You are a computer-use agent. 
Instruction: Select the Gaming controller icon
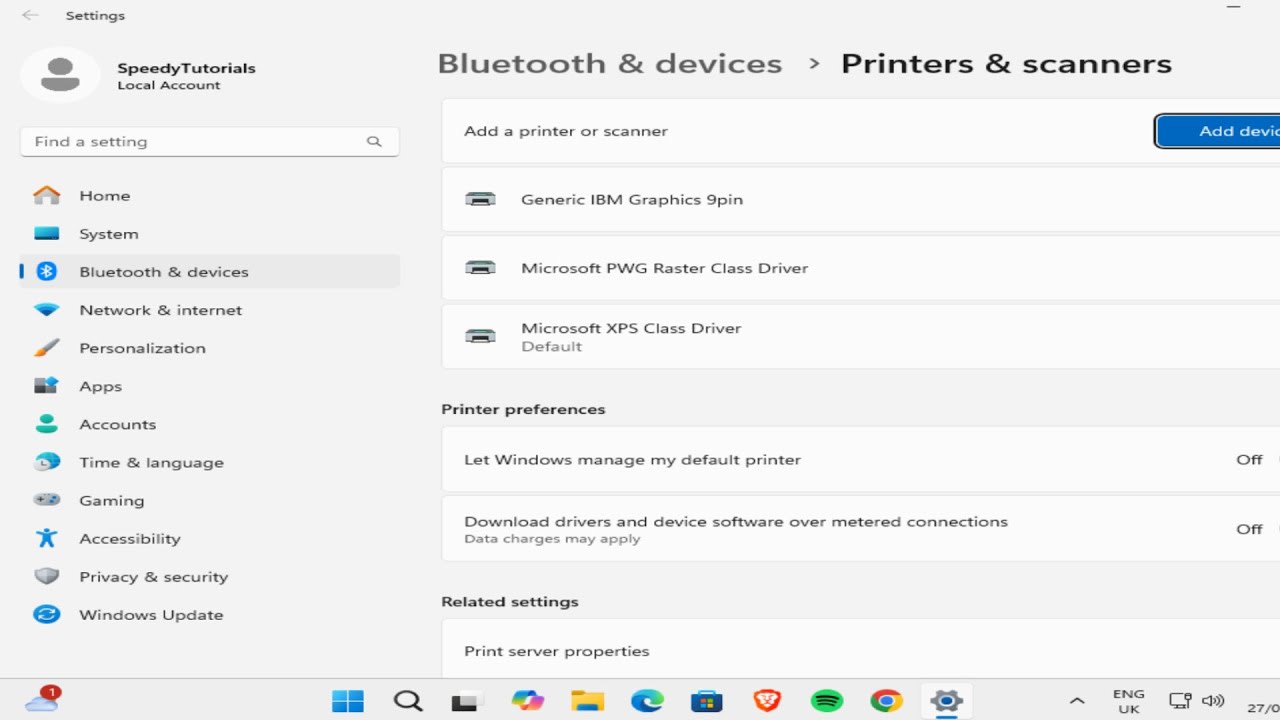tap(47, 500)
